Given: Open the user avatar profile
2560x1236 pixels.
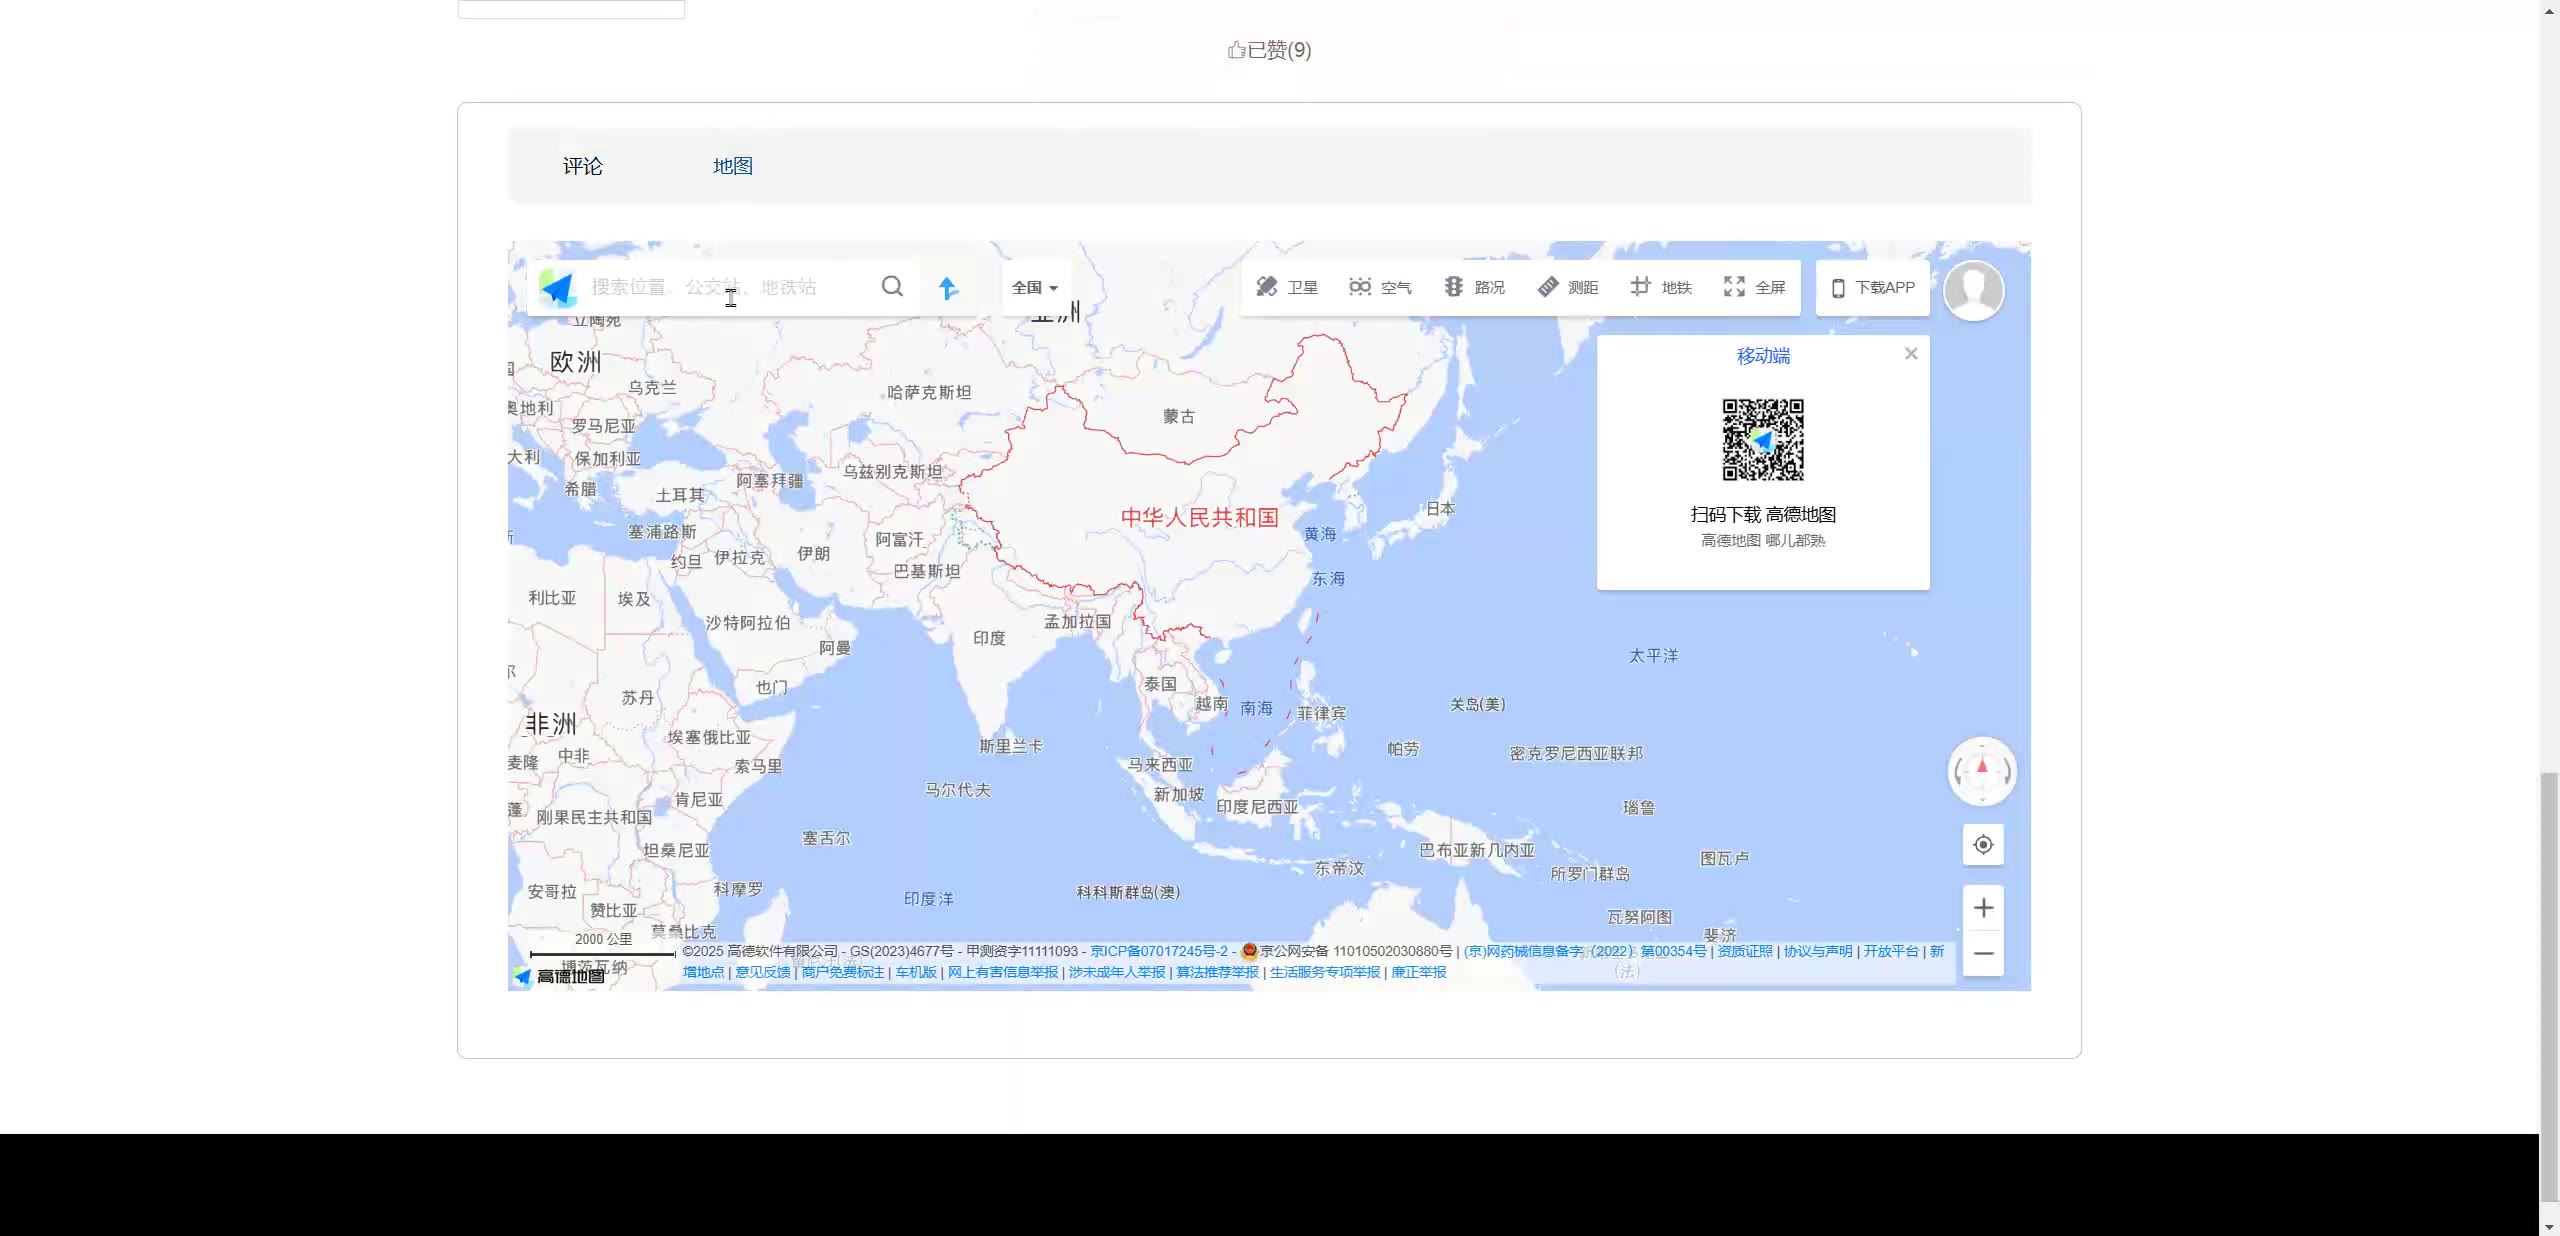Looking at the screenshot, I should [x=1973, y=290].
